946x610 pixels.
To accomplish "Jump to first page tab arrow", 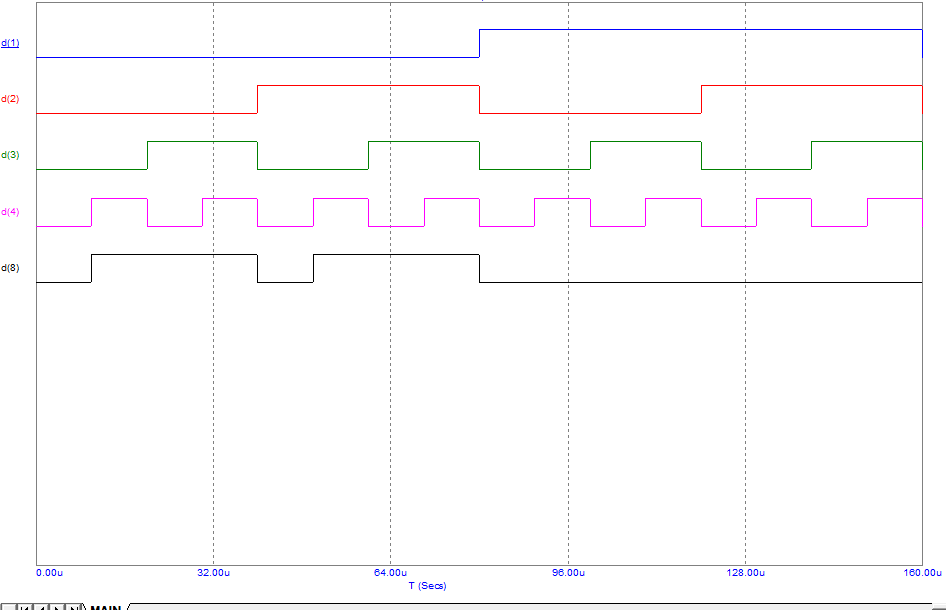I will (x=25, y=606).
